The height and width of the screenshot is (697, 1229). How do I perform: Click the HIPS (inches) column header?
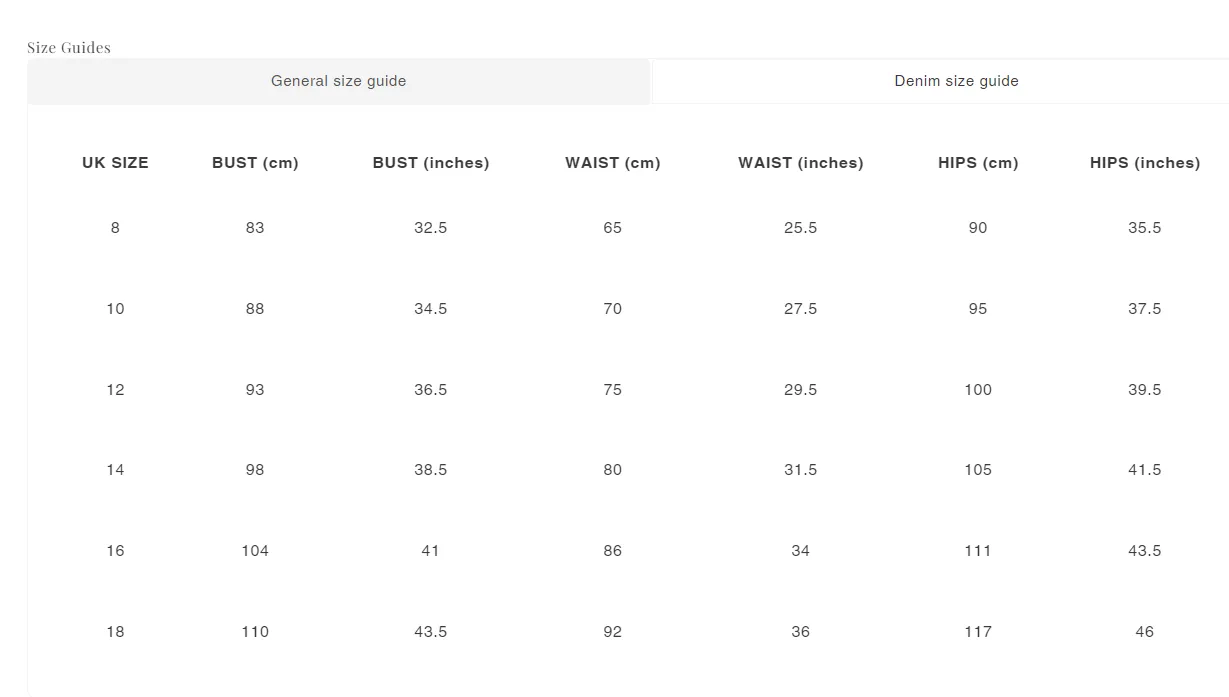coord(1145,163)
